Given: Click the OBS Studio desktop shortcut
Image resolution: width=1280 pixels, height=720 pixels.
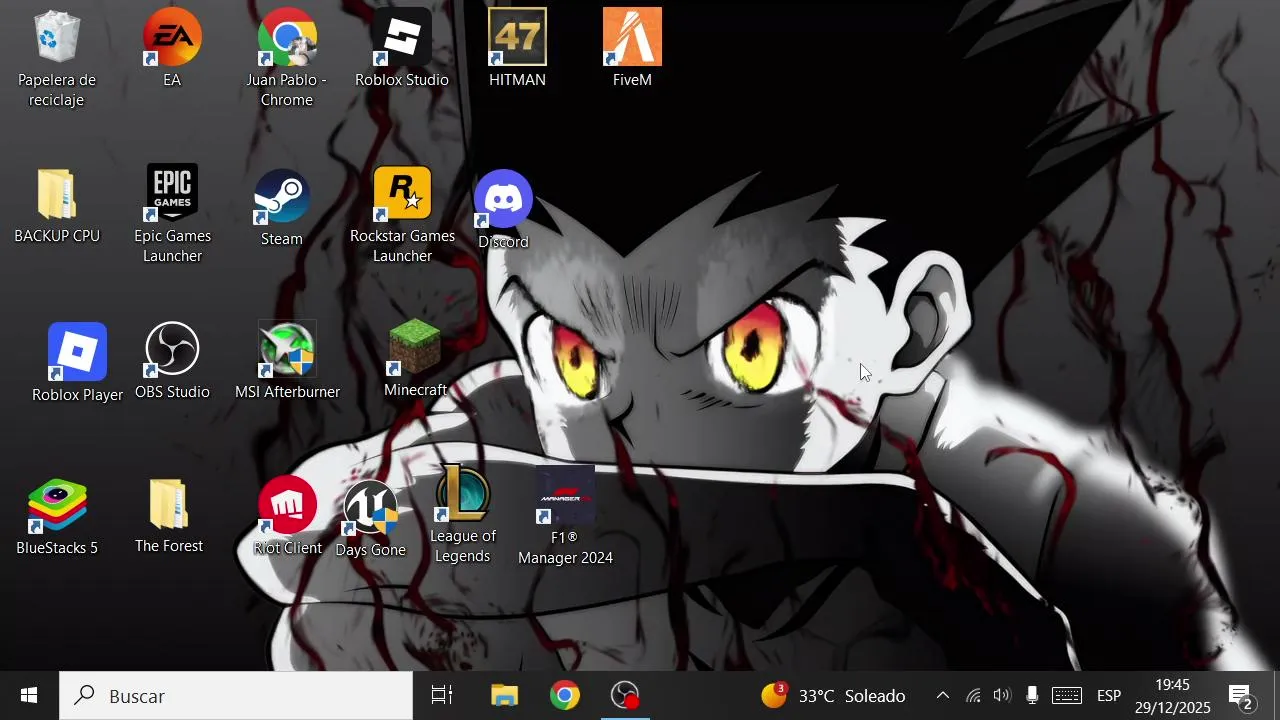Looking at the screenshot, I should (x=172, y=362).
